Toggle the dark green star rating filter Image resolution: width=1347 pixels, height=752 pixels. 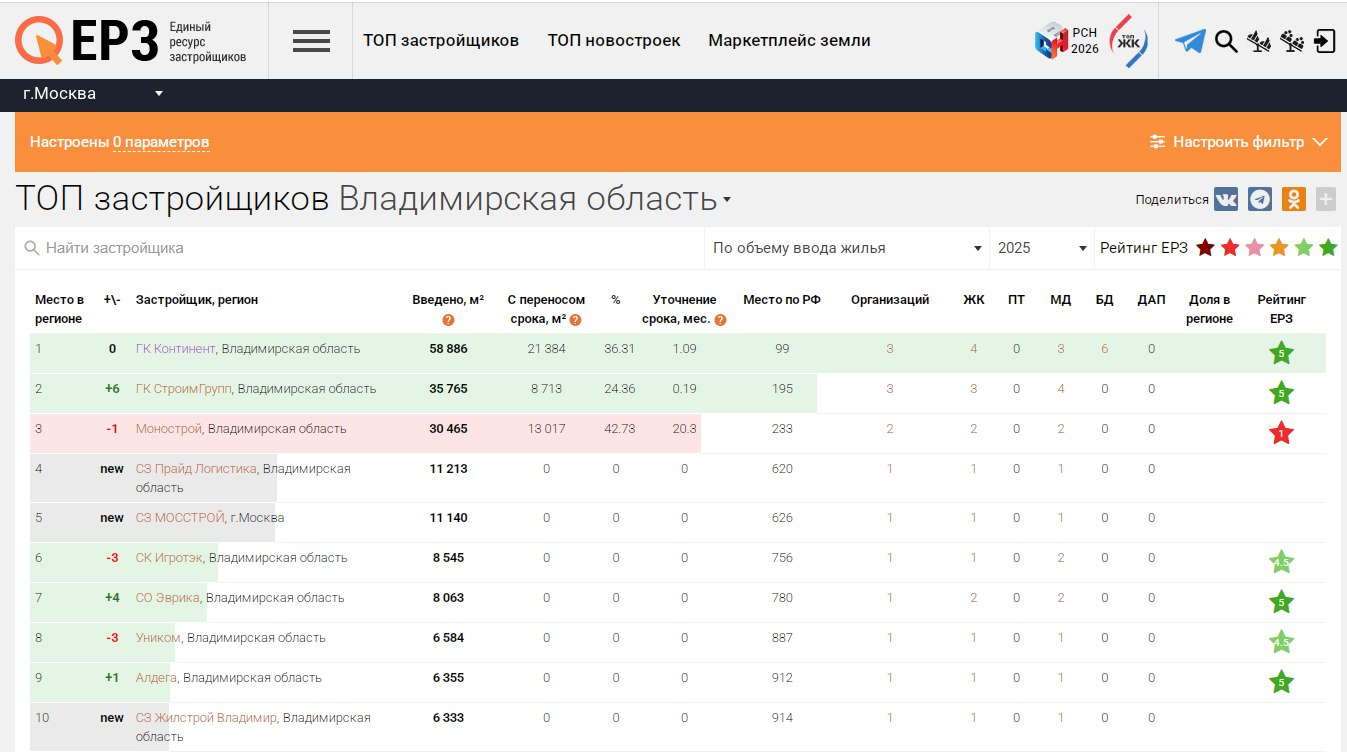tap(1328, 248)
